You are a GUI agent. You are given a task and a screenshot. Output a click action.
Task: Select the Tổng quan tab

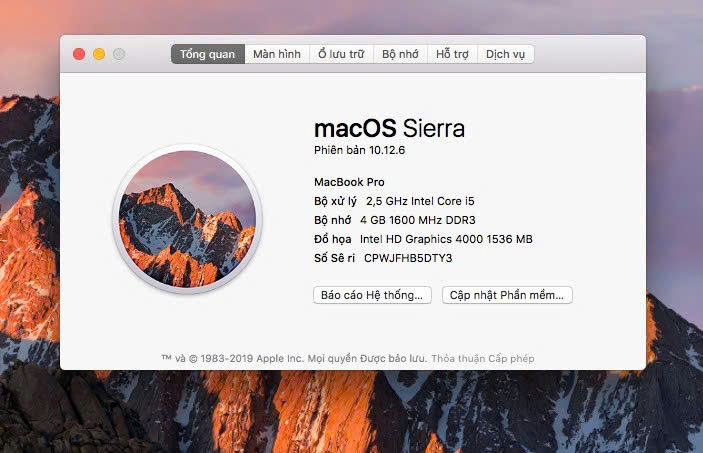pos(208,54)
